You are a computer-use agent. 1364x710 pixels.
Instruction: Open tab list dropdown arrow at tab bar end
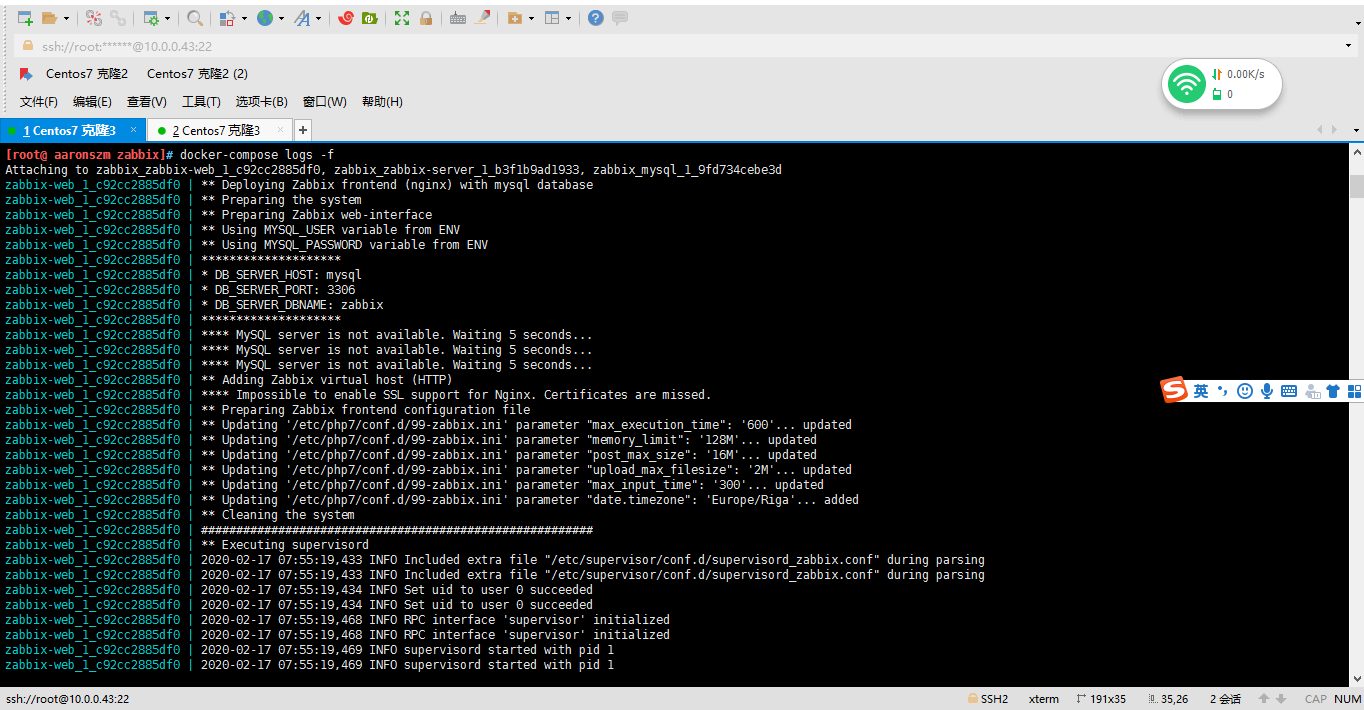coord(1357,130)
